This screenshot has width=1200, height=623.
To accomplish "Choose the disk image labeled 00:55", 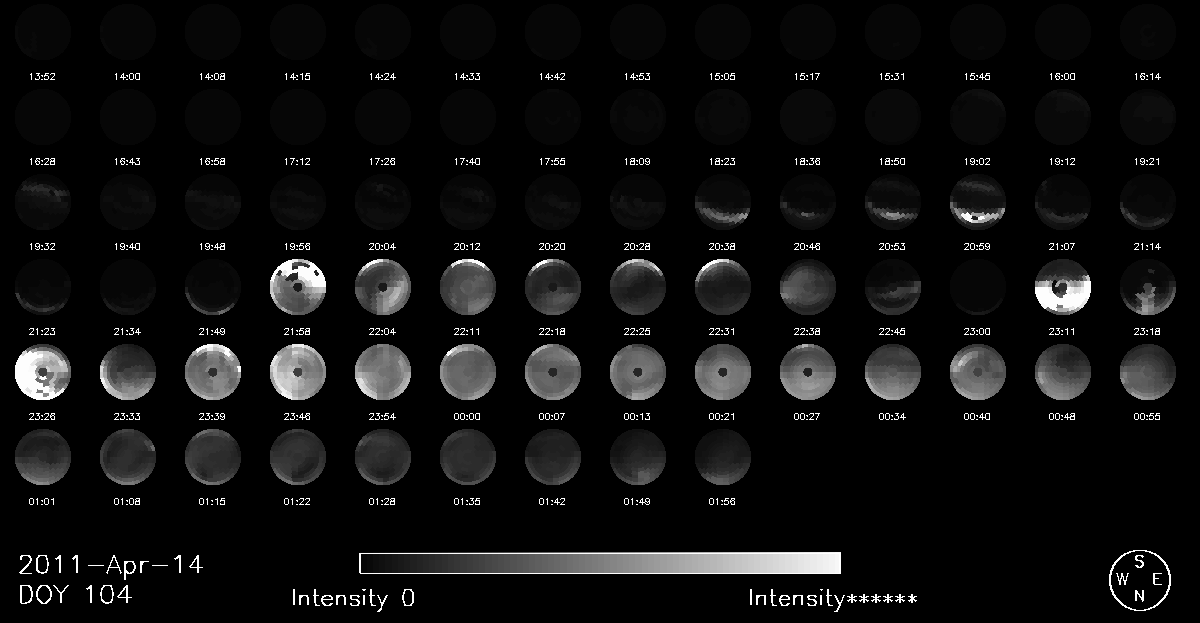I will coord(1148,372).
